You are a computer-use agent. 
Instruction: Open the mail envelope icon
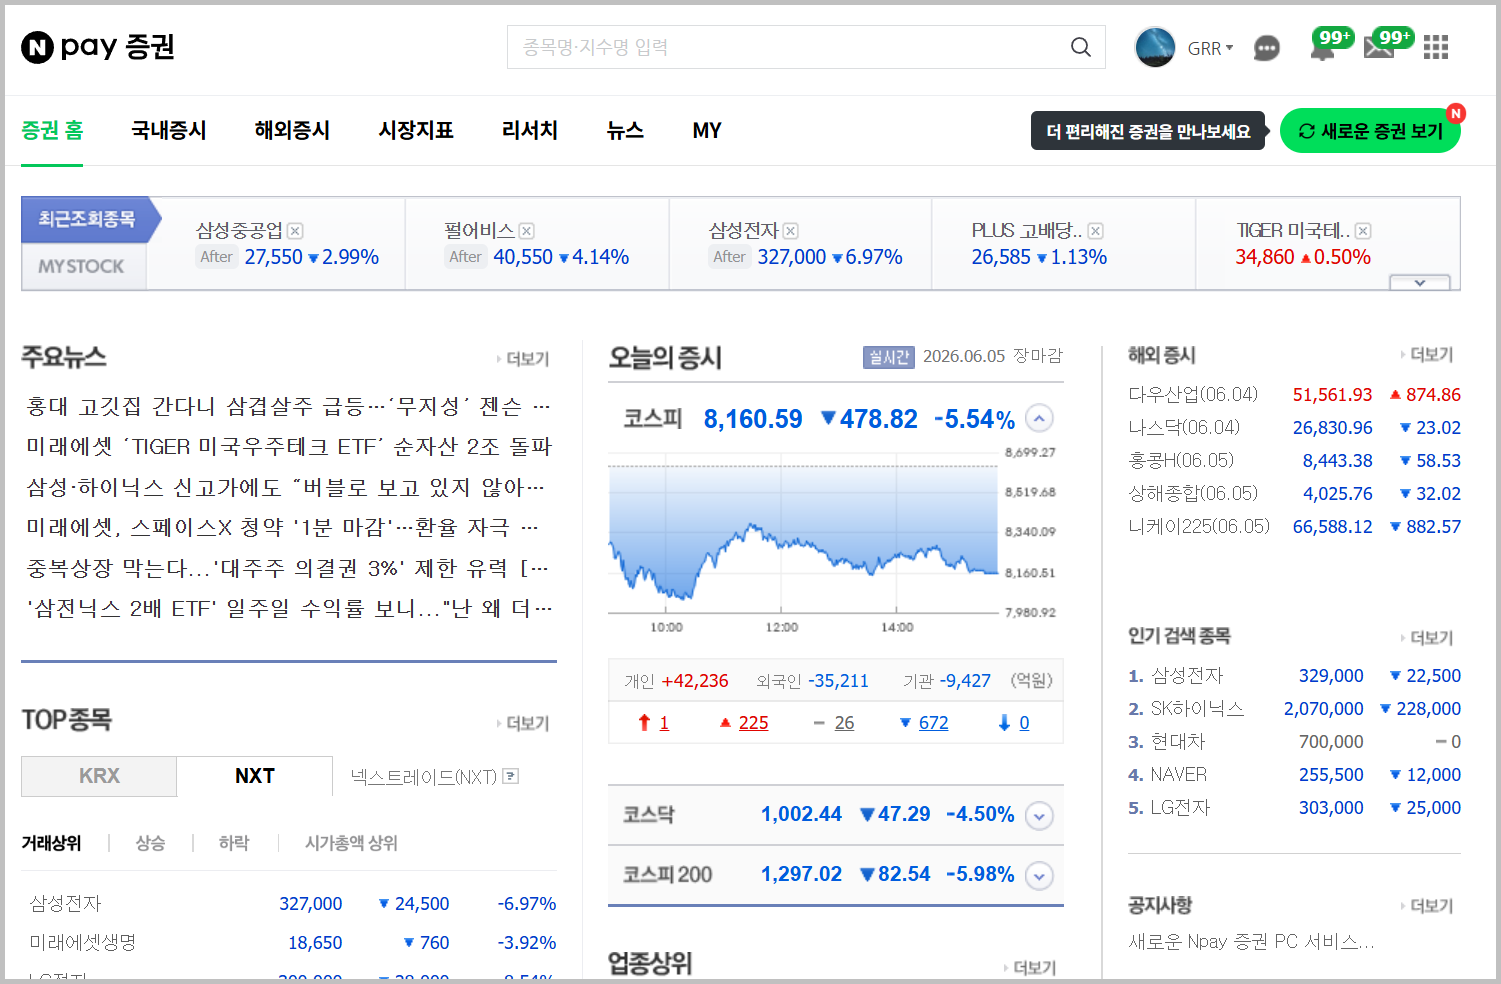tap(1379, 48)
